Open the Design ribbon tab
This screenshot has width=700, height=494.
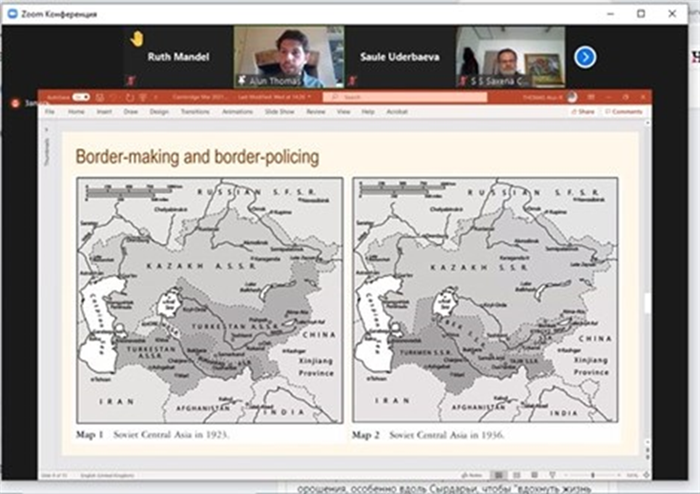159,112
